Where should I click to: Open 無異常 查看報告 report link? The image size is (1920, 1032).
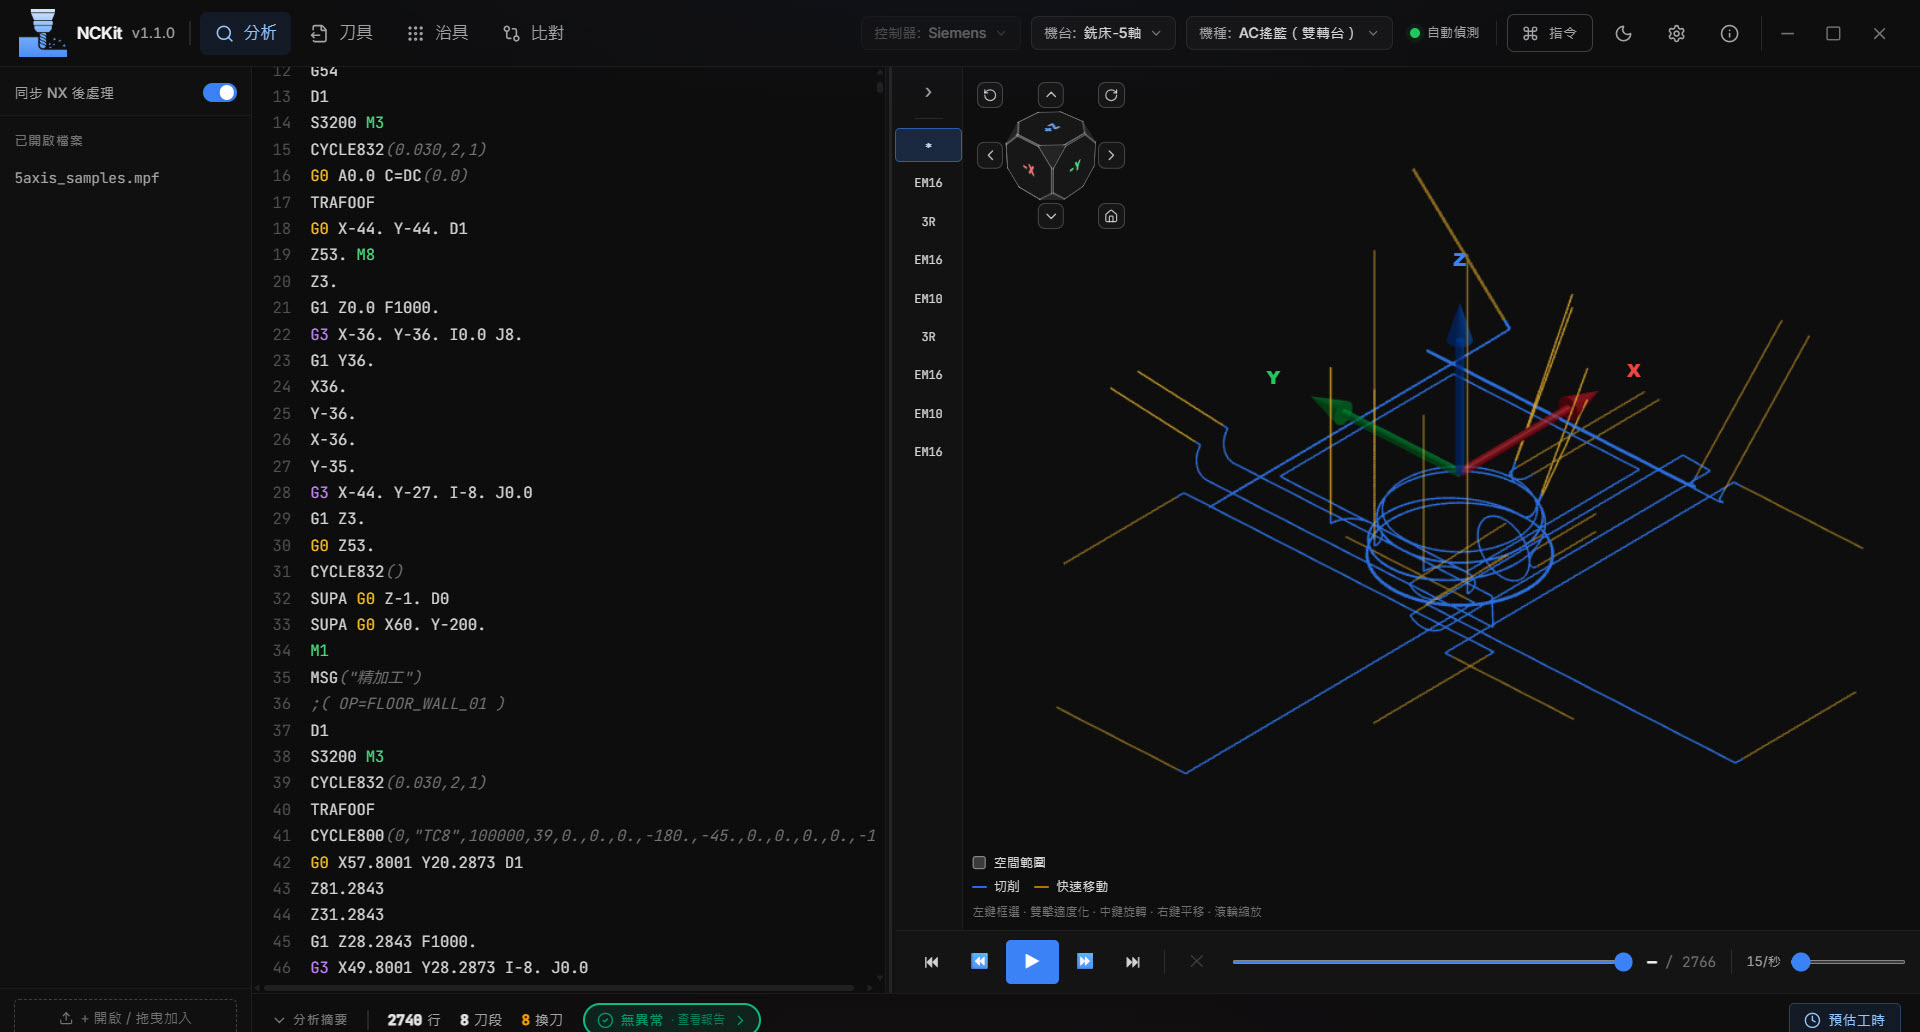(x=671, y=1019)
